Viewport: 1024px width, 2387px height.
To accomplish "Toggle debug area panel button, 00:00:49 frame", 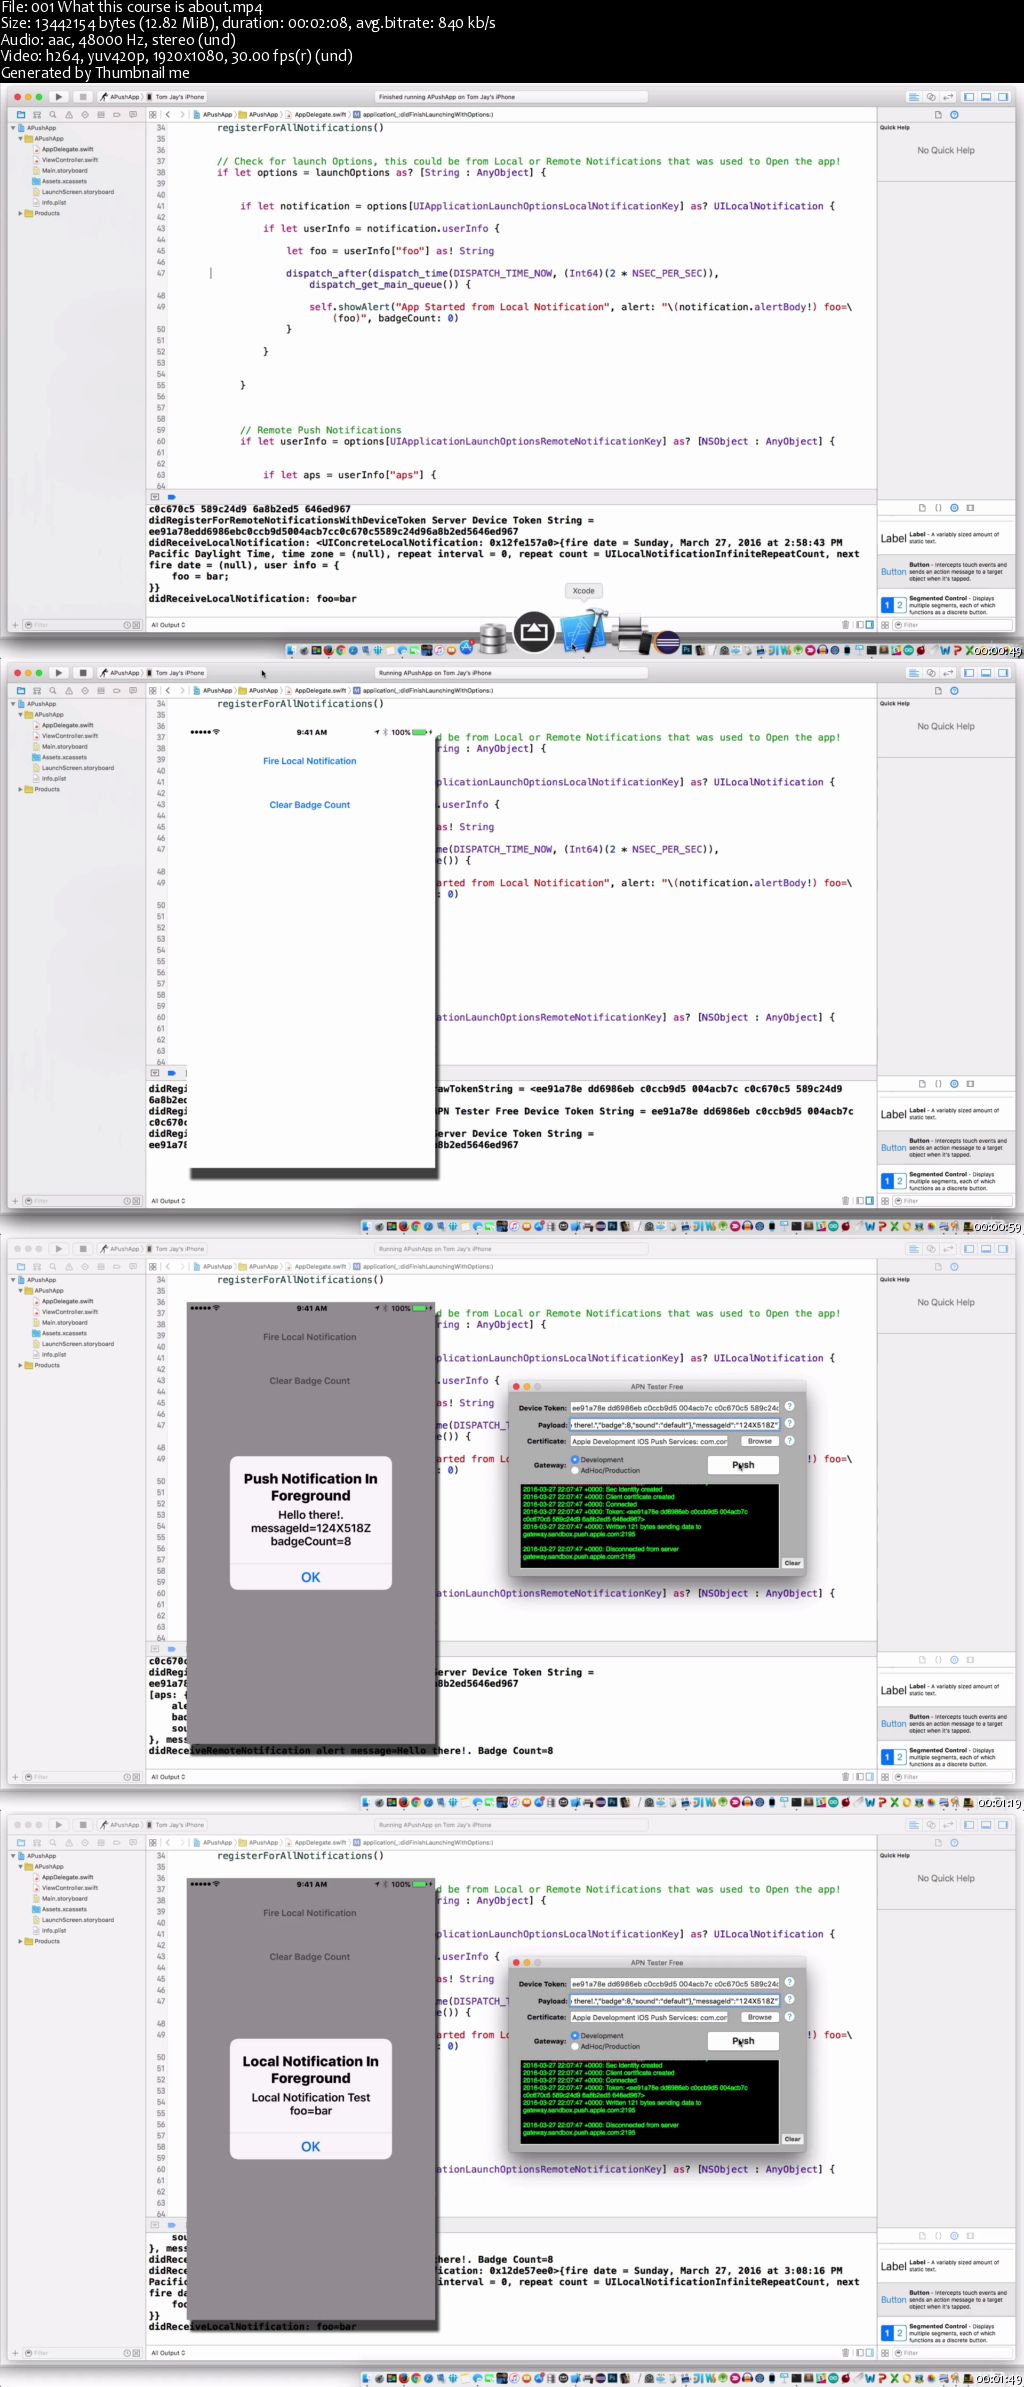I will [985, 97].
